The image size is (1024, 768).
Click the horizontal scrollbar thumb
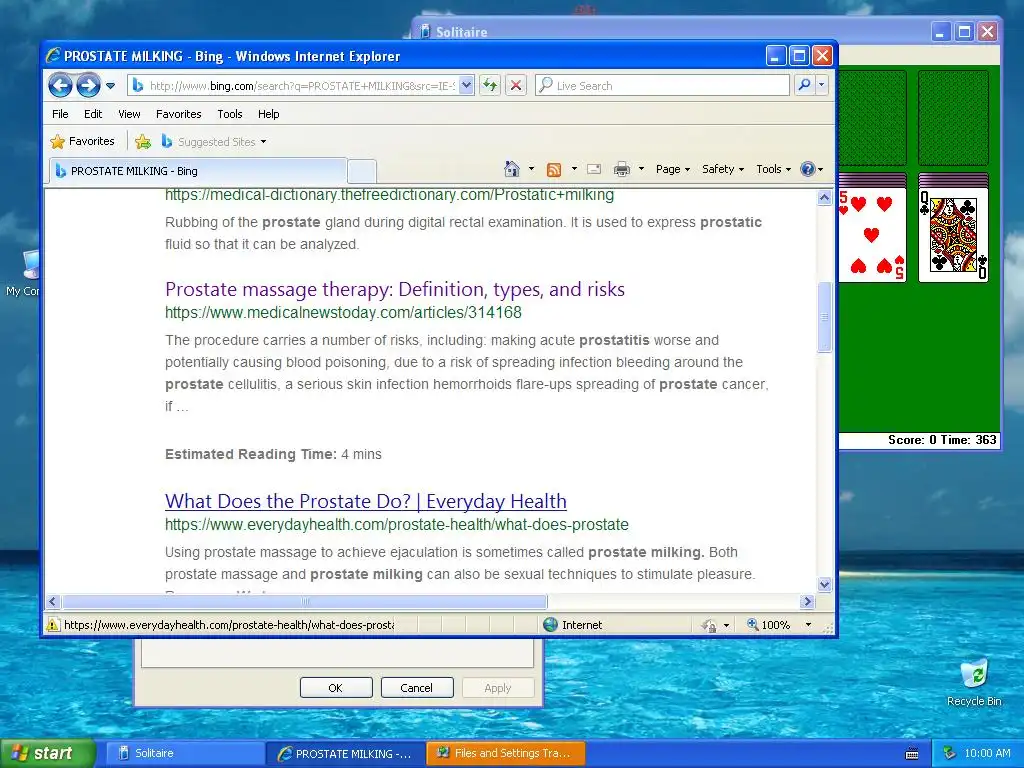[304, 601]
